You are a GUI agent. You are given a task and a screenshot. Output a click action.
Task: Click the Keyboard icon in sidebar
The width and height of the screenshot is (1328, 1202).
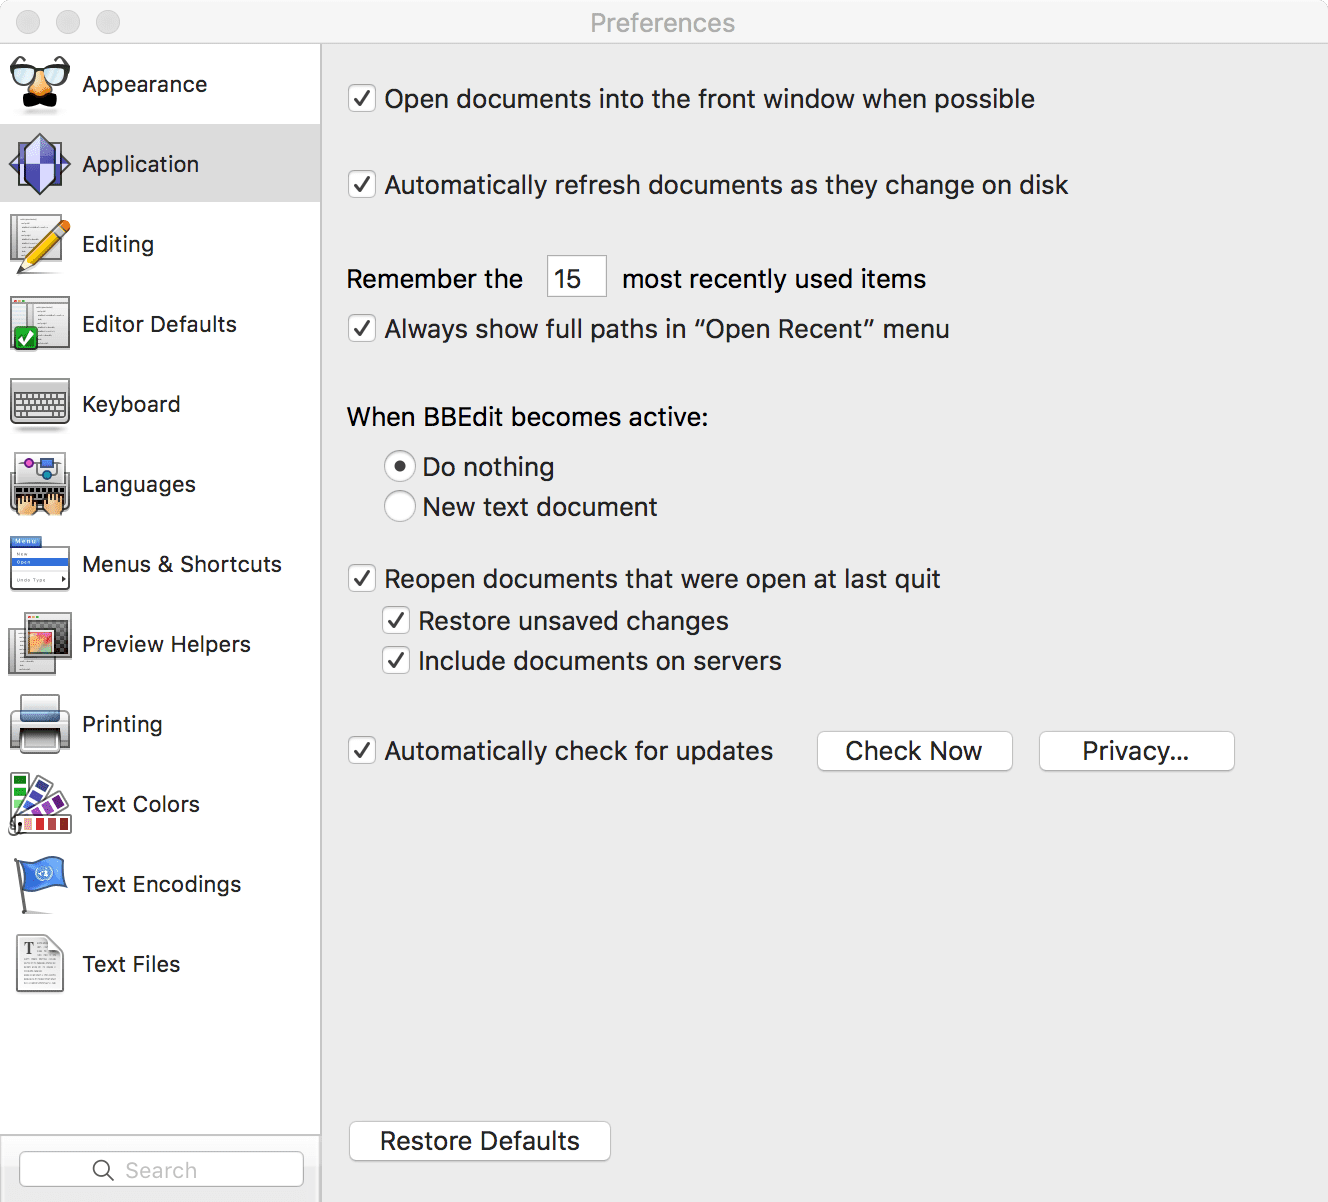pyautogui.click(x=40, y=404)
